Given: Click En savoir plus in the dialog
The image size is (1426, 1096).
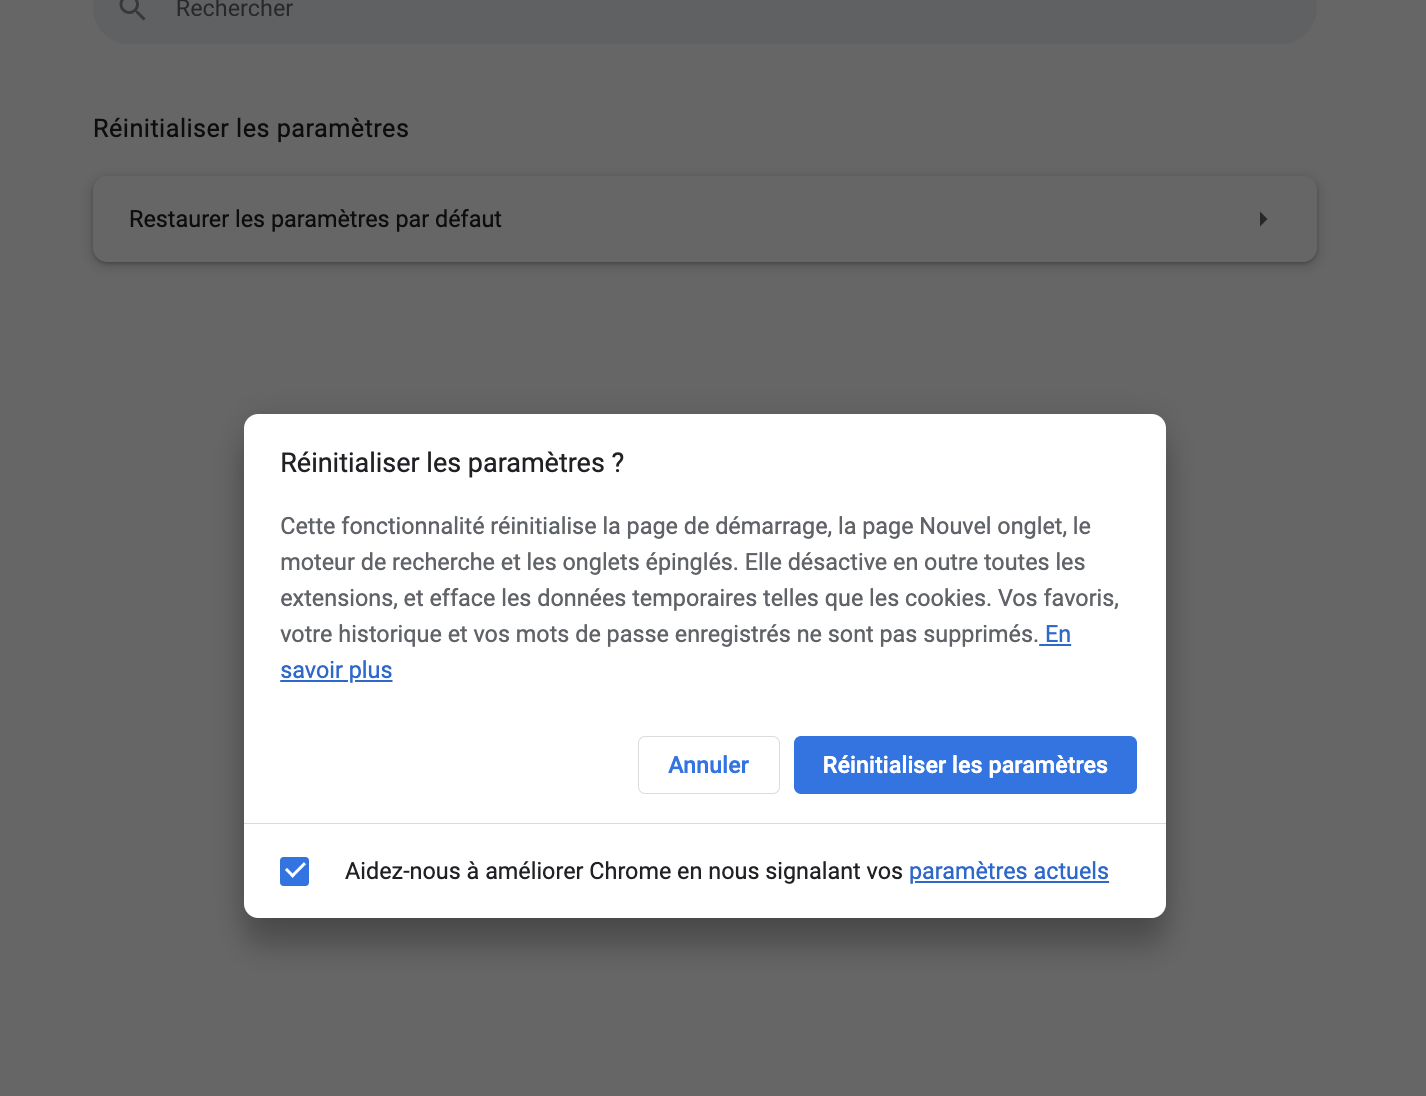Looking at the screenshot, I should click(x=336, y=670).
